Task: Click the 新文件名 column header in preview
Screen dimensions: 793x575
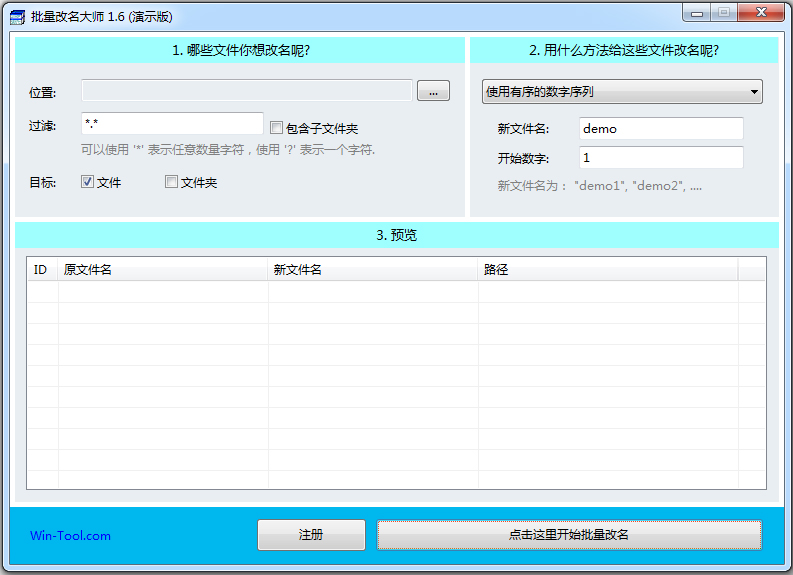Action: 373,270
